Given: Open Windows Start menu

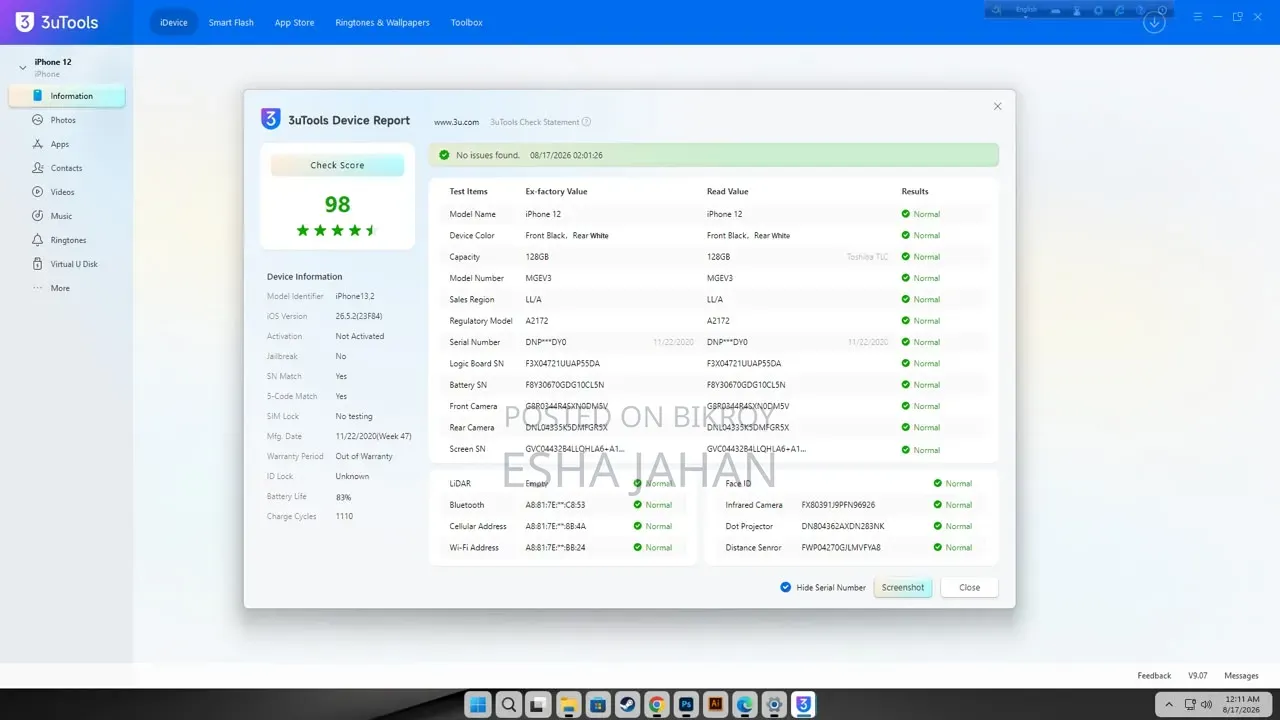Looking at the screenshot, I should (x=479, y=704).
